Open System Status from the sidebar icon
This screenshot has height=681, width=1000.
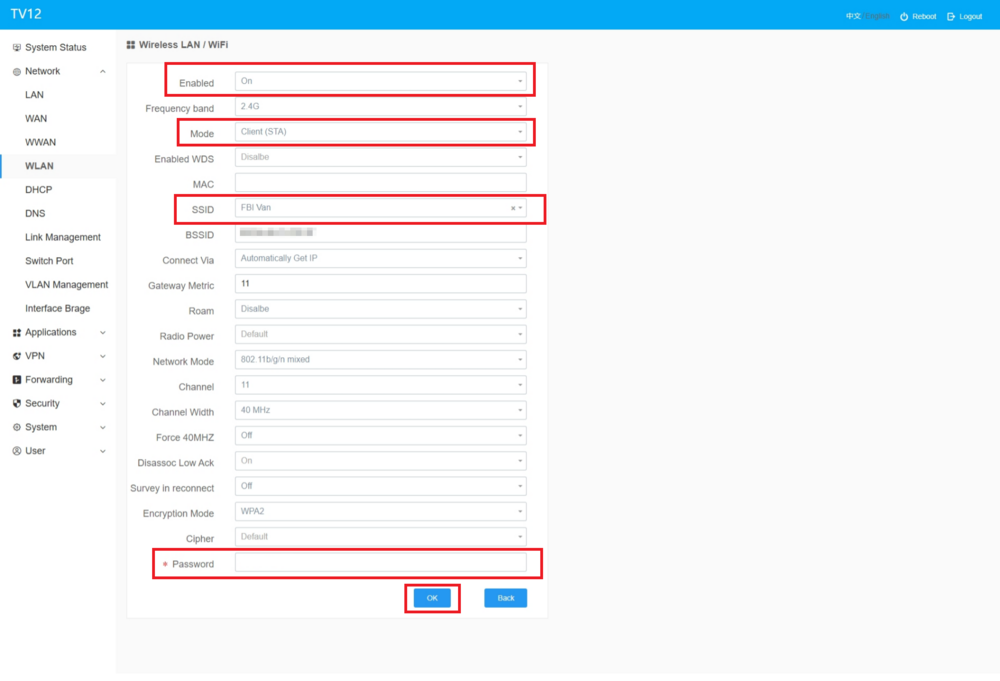point(17,48)
